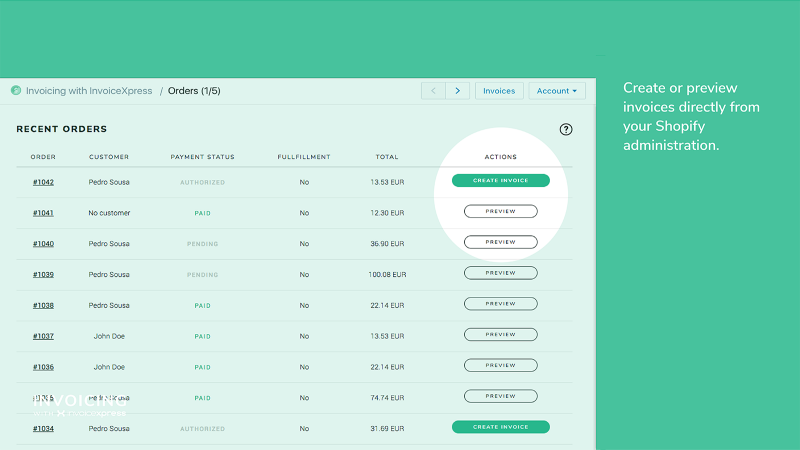Open order #1037 link
800x450 pixels.
point(43,336)
